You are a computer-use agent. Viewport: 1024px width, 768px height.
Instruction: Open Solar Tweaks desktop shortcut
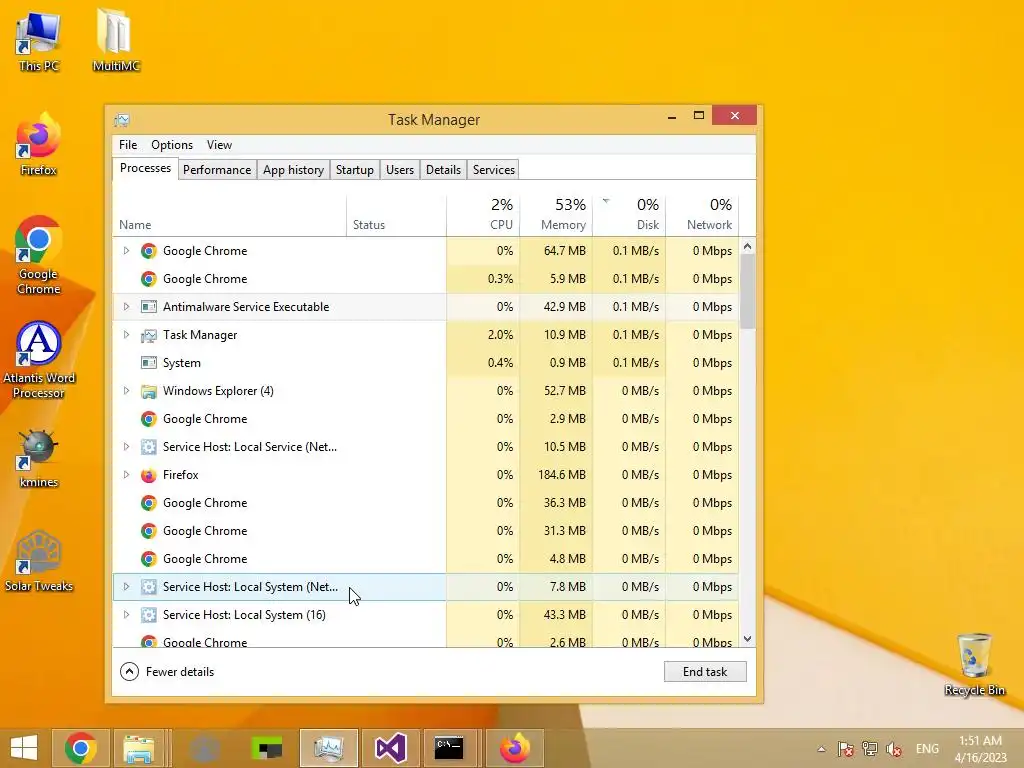click(x=39, y=562)
